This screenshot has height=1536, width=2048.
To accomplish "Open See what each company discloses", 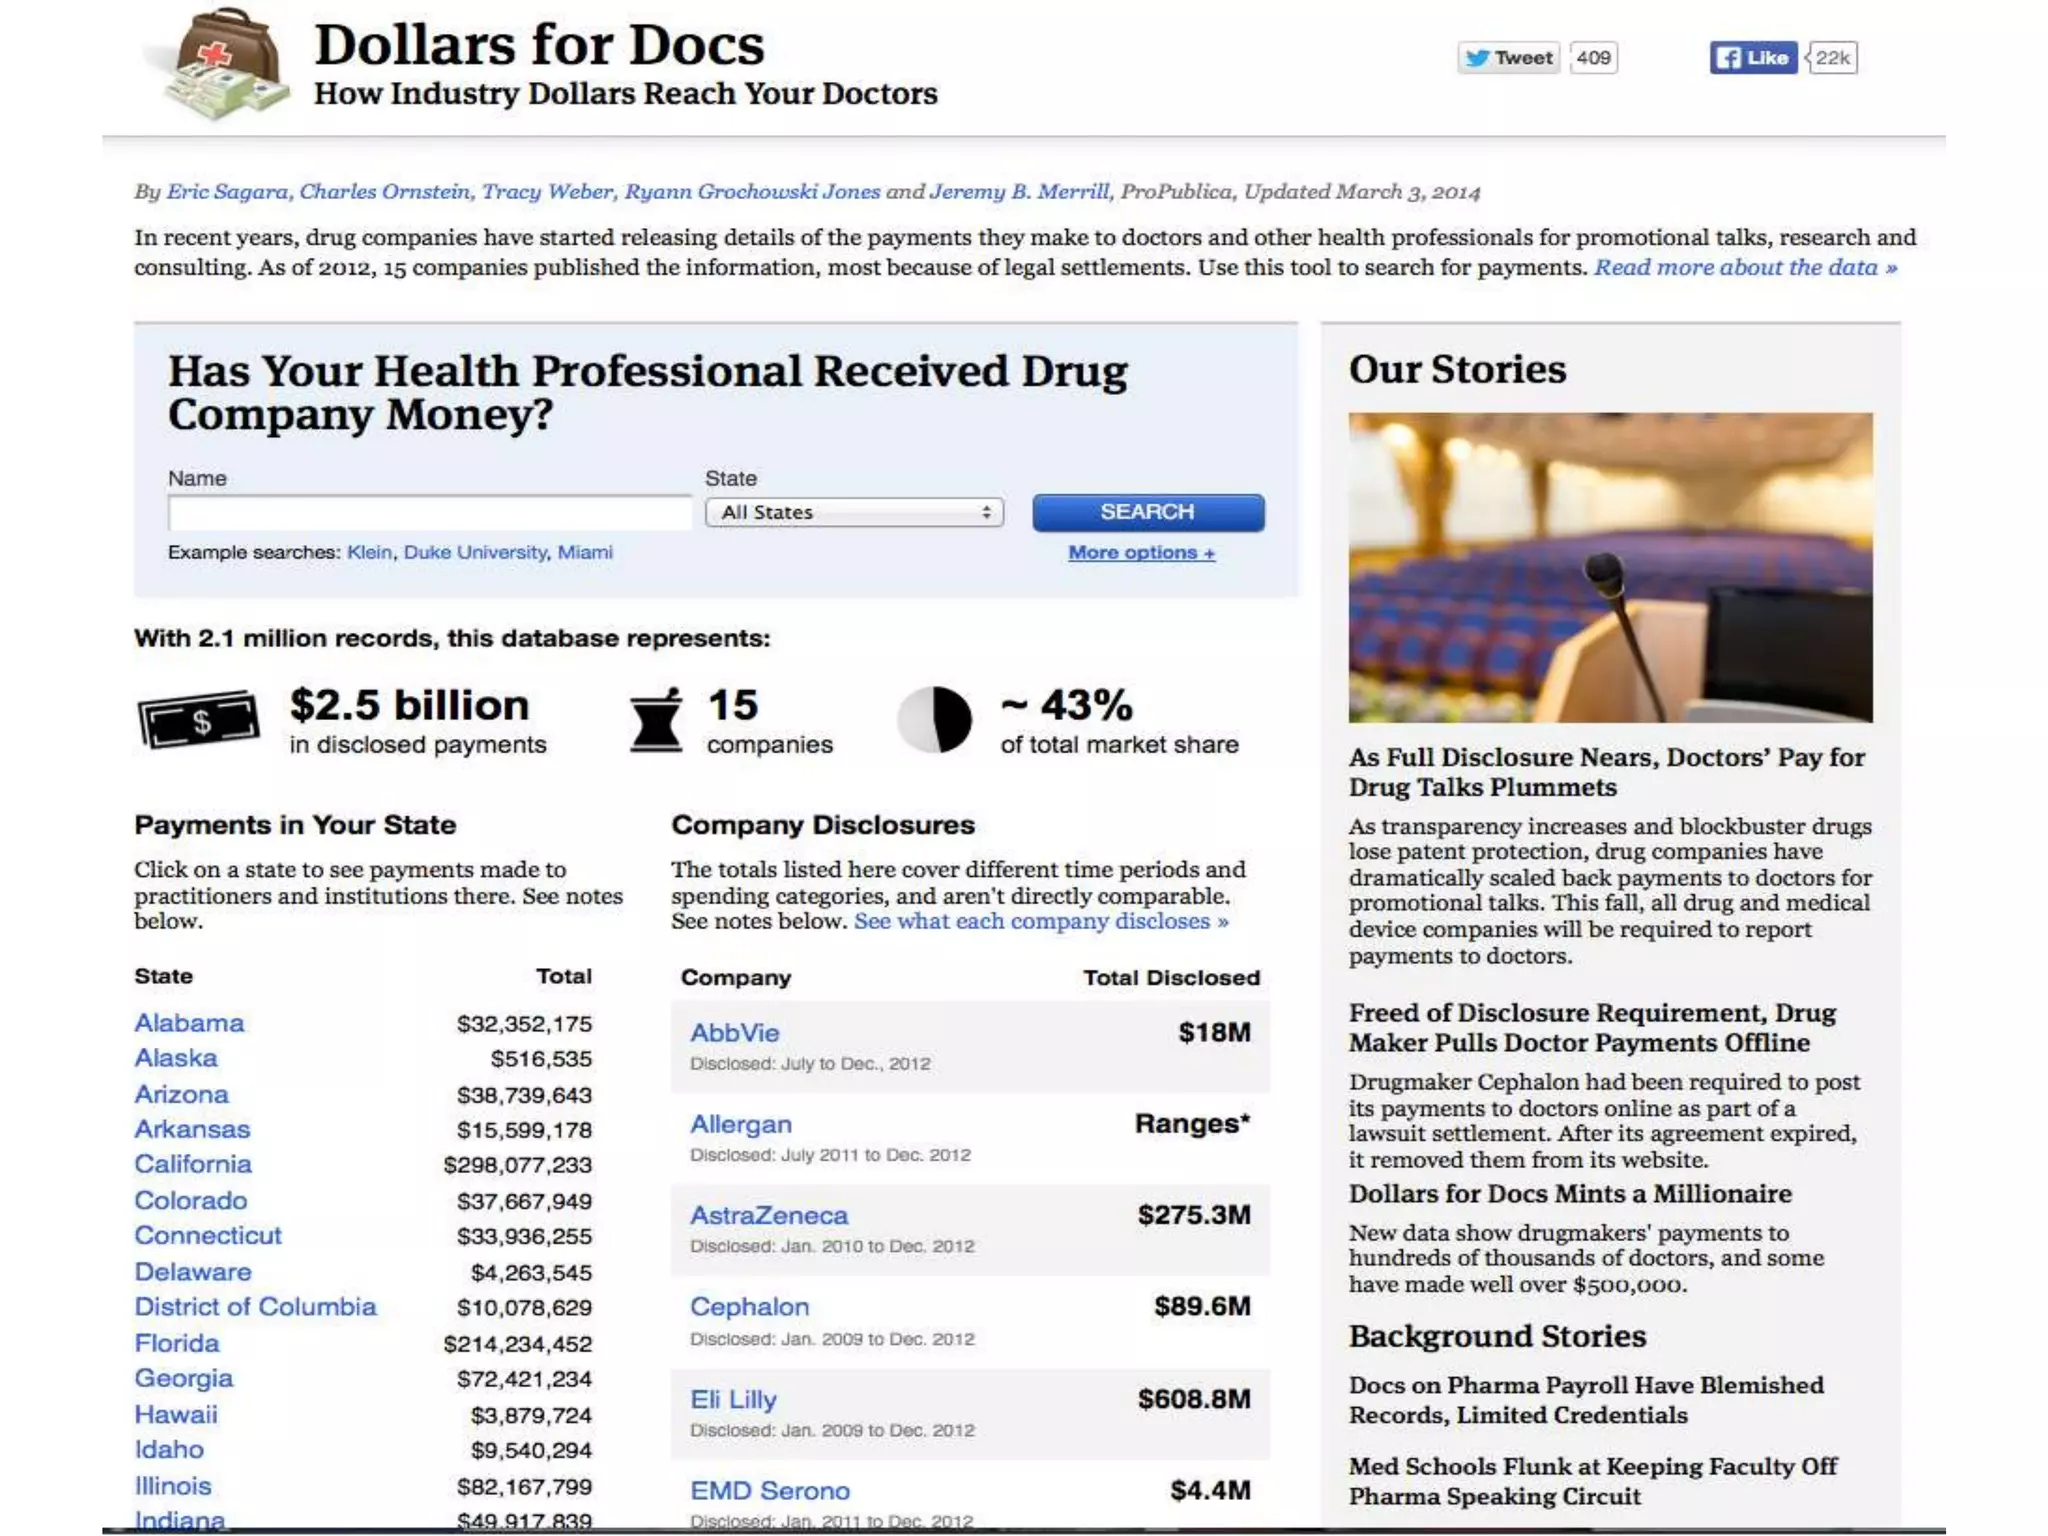I will 1040,921.
